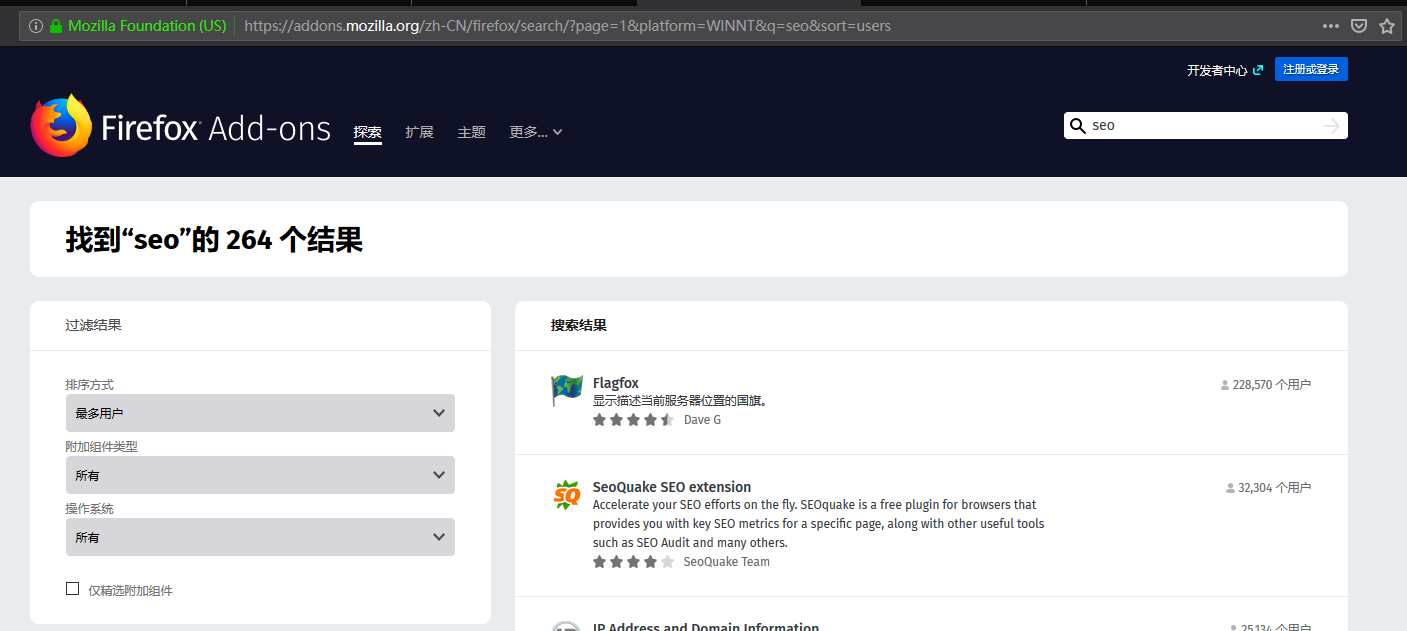Switch to the 主题 tab
Viewport: 1407px width, 631px height.
click(x=472, y=132)
